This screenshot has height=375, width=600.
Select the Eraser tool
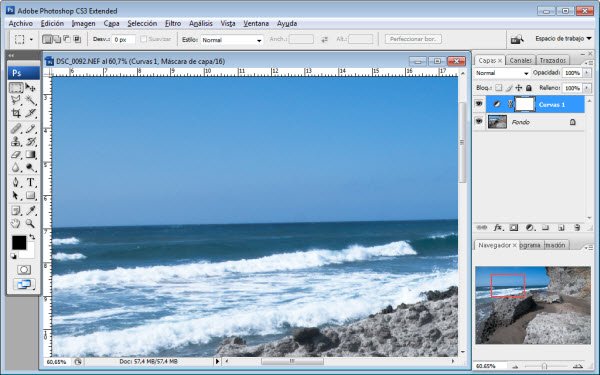(16, 155)
